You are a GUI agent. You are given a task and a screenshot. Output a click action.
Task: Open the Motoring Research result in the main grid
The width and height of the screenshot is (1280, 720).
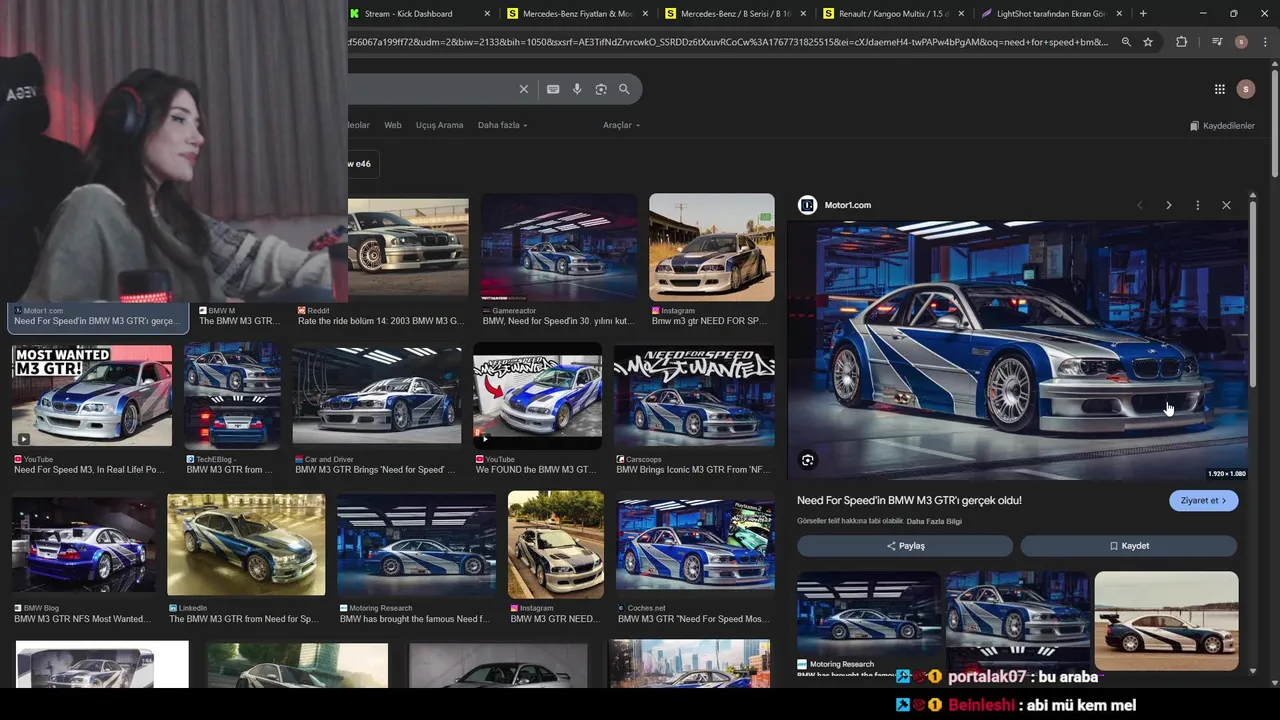coord(416,545)
